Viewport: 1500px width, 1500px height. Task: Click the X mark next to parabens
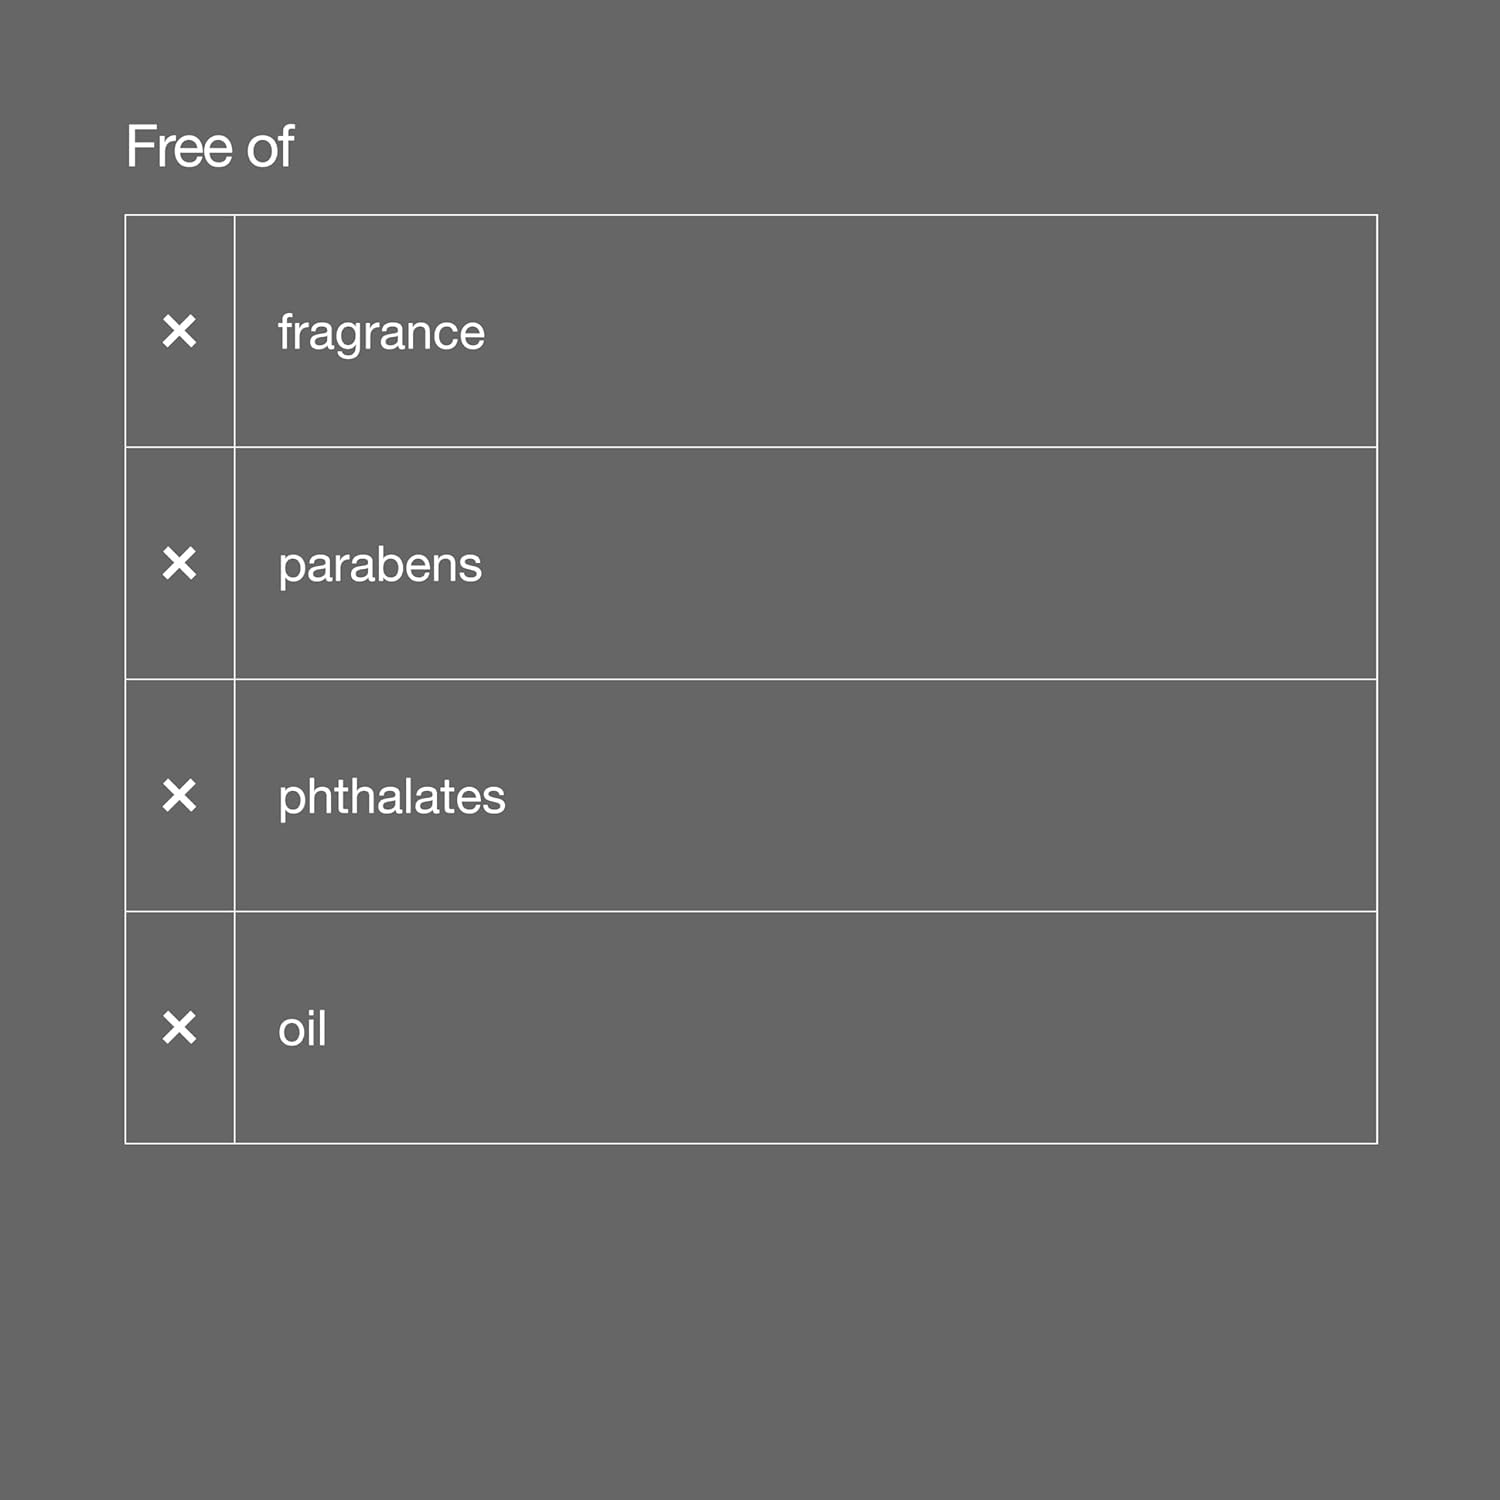pyautogui.click(x=180, y=563)
